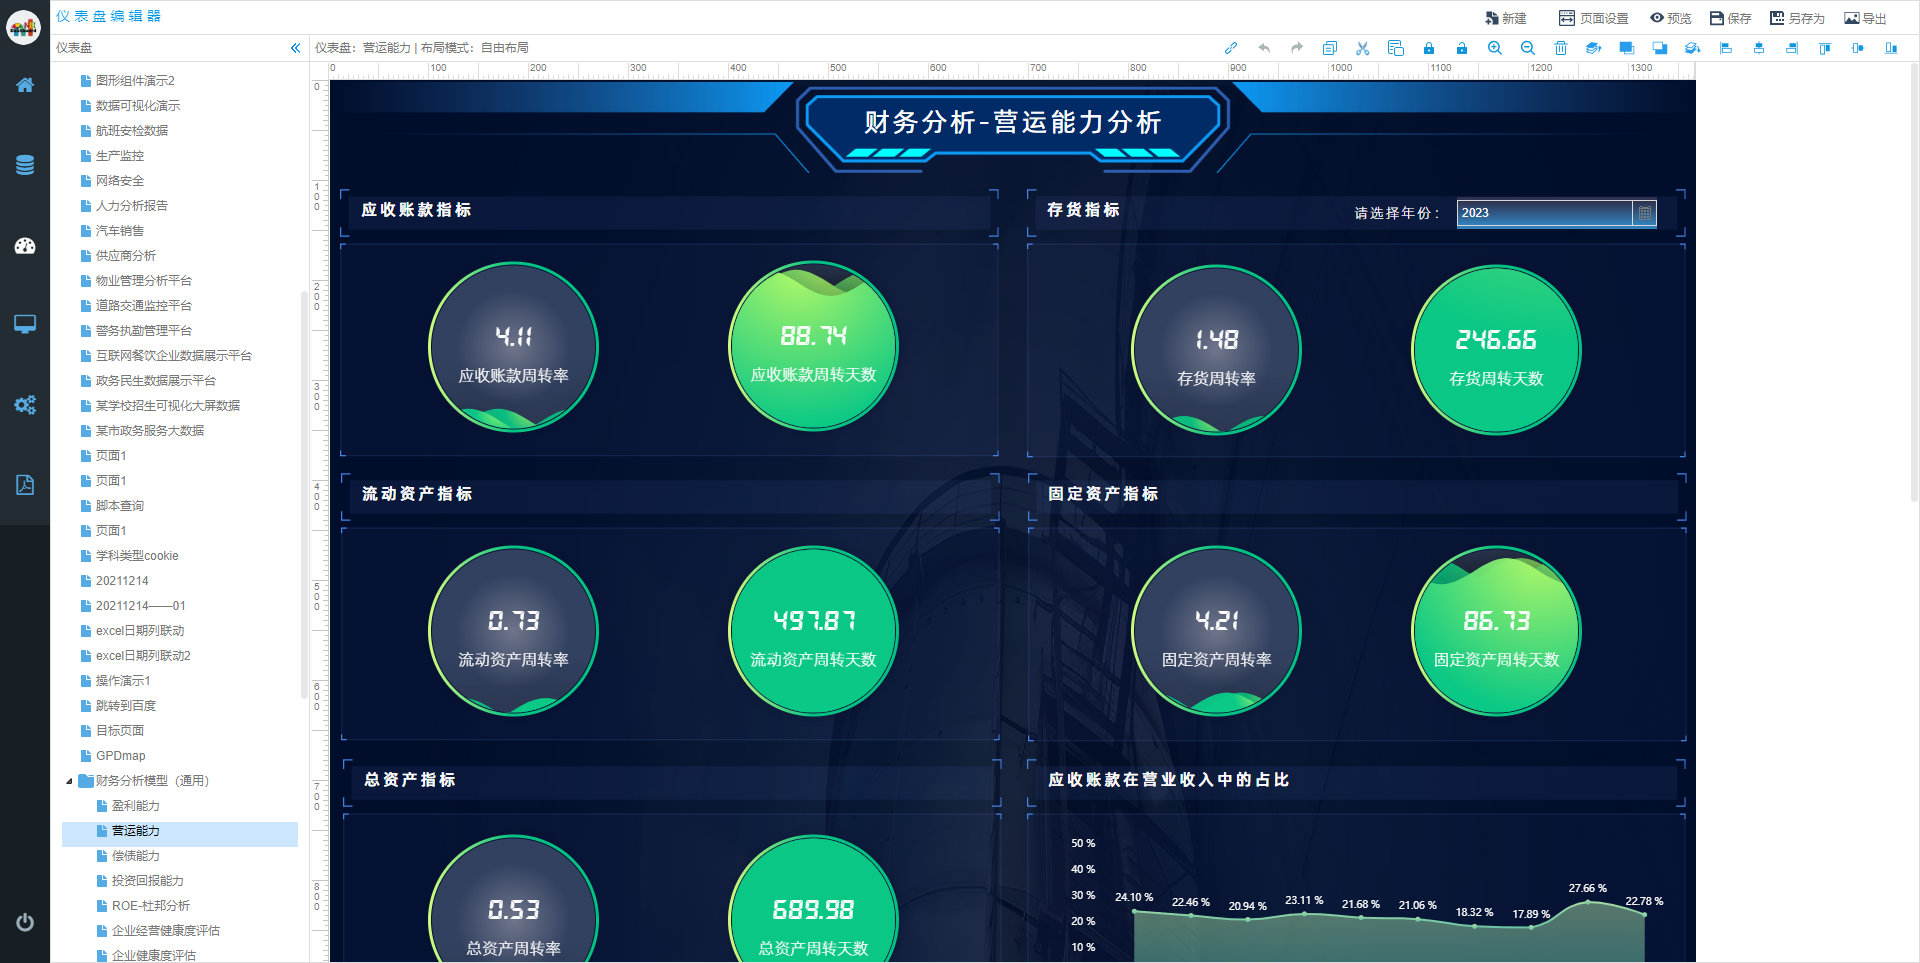The image size is (1920, 963).
Task: Click the 2023 year input field
Action: click(1544, 213)
